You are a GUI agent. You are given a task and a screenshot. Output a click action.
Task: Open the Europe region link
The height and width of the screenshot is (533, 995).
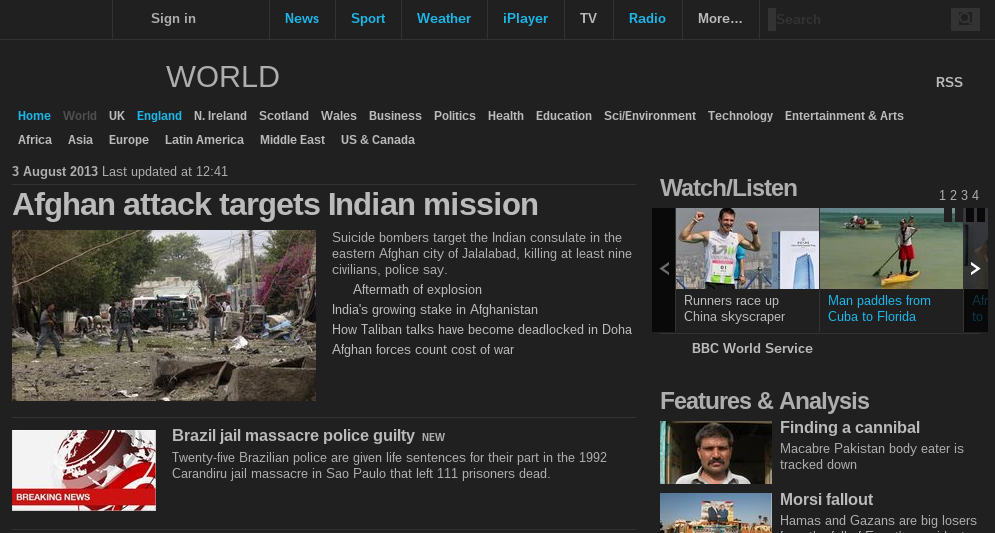[129, 140]
